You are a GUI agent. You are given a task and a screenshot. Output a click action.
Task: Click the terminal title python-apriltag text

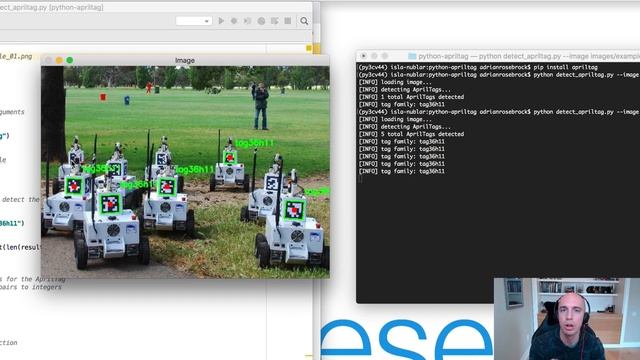pos(443,56)
